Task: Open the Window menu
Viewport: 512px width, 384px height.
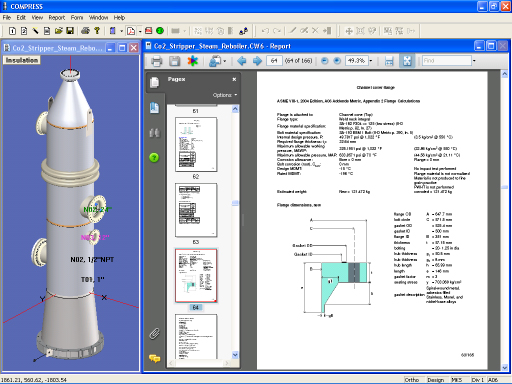Action: [98, 18]
